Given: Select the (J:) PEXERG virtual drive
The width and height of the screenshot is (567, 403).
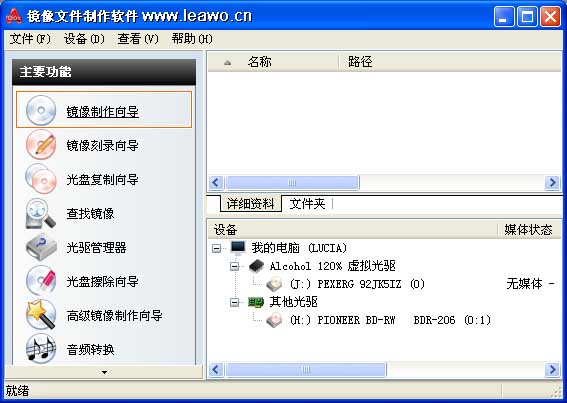Looking at the screenshot, I should [x=357, y=284].
